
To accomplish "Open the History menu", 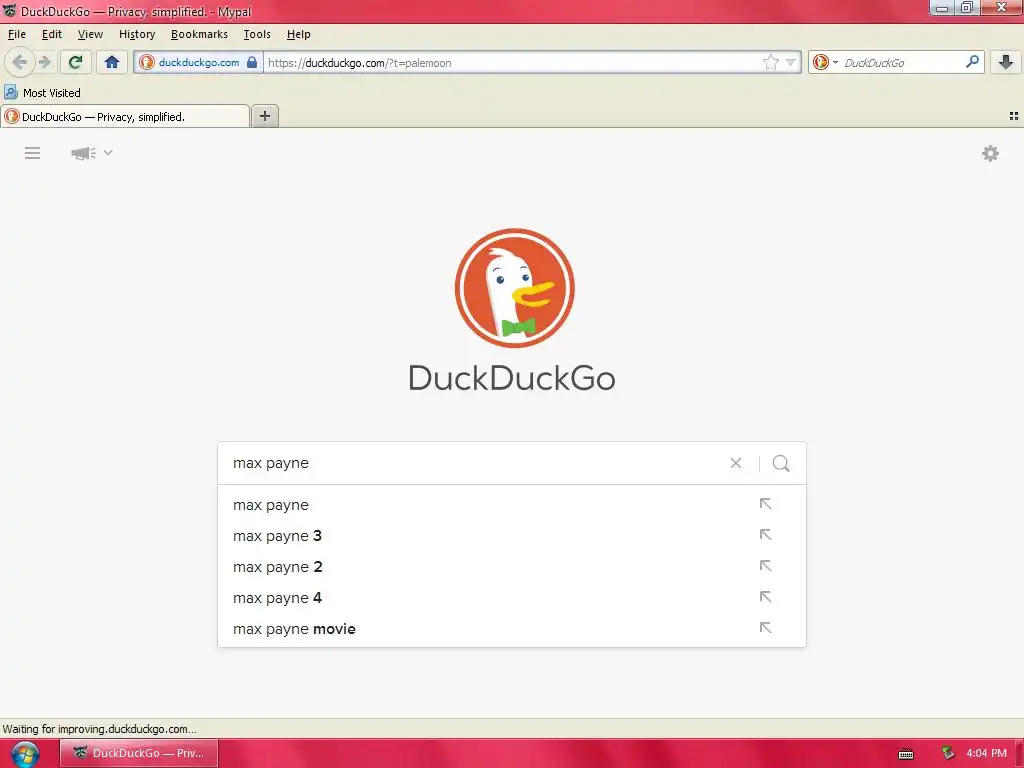I will click(x=137, y=34).
